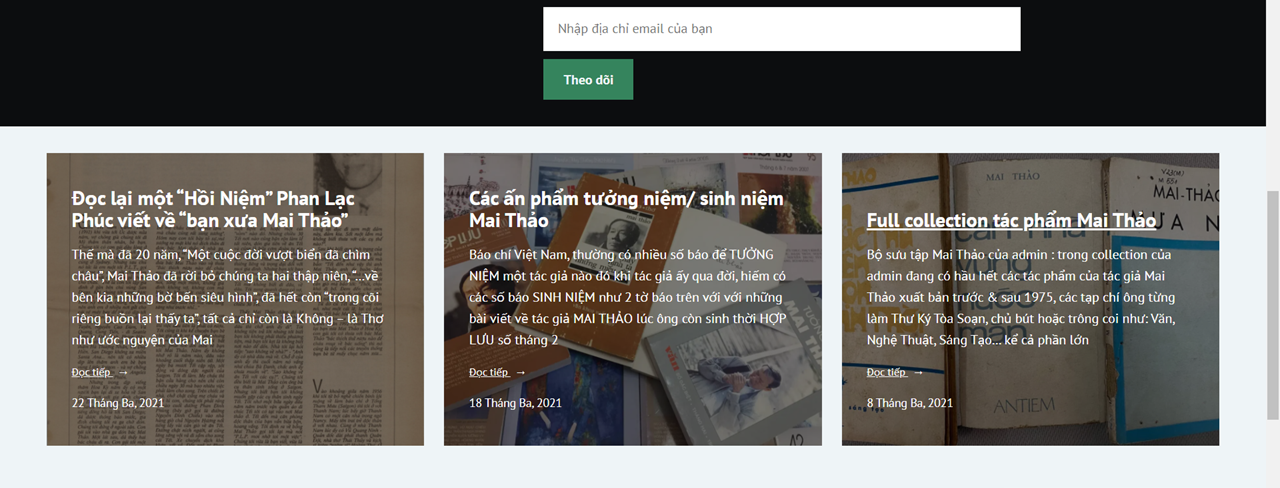This screenshot has height=488, width=1280.
Task: Click Đọc tiếp under the tưởng niệm article
Action: (x=489, y=372)
